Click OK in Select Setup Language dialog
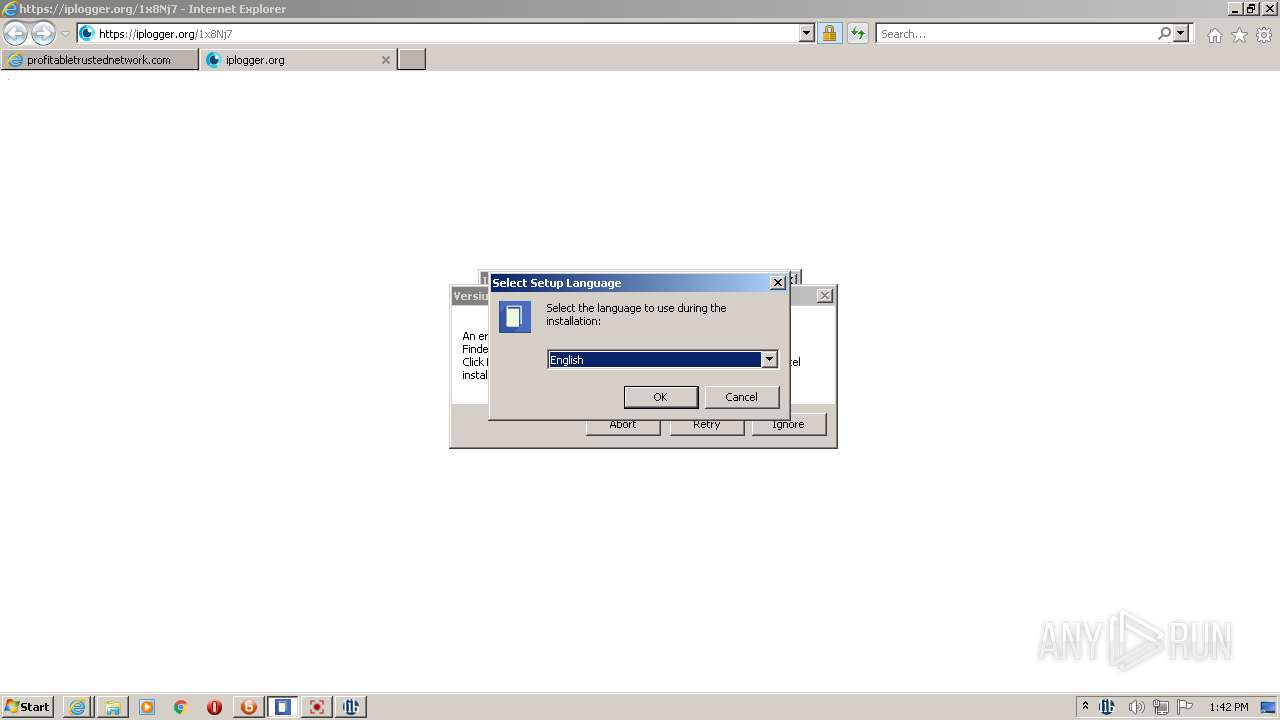Image resolution: width=1280 pixels, height=720 pixels. (661, 397)
